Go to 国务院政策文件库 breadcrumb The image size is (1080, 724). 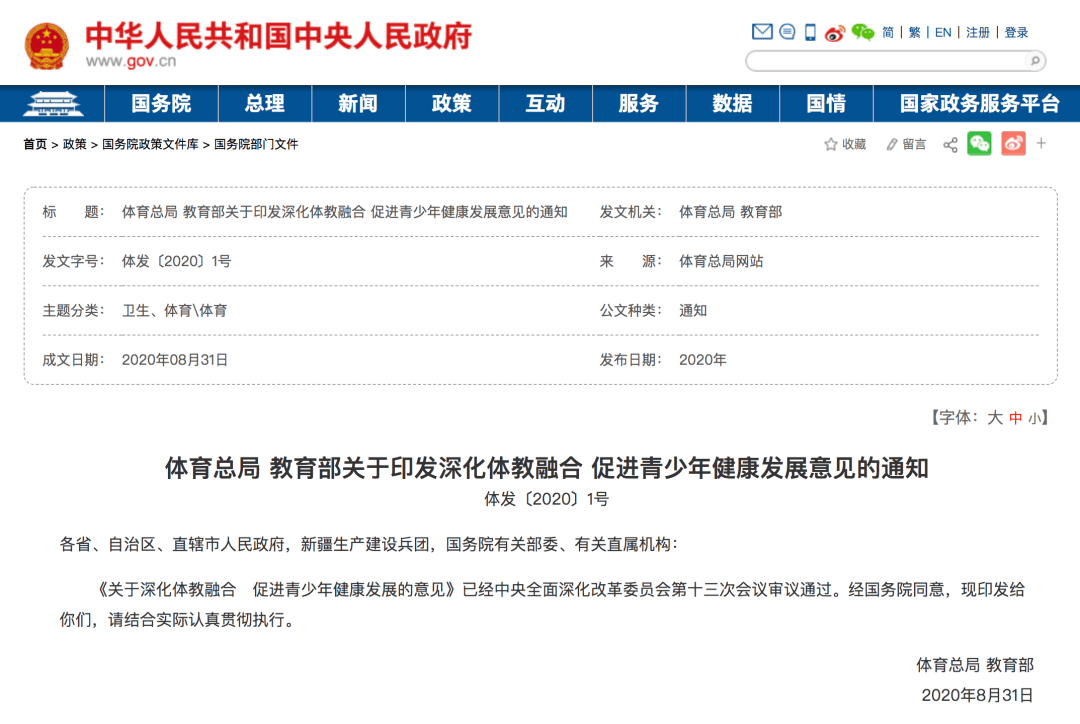coord(150,144)
